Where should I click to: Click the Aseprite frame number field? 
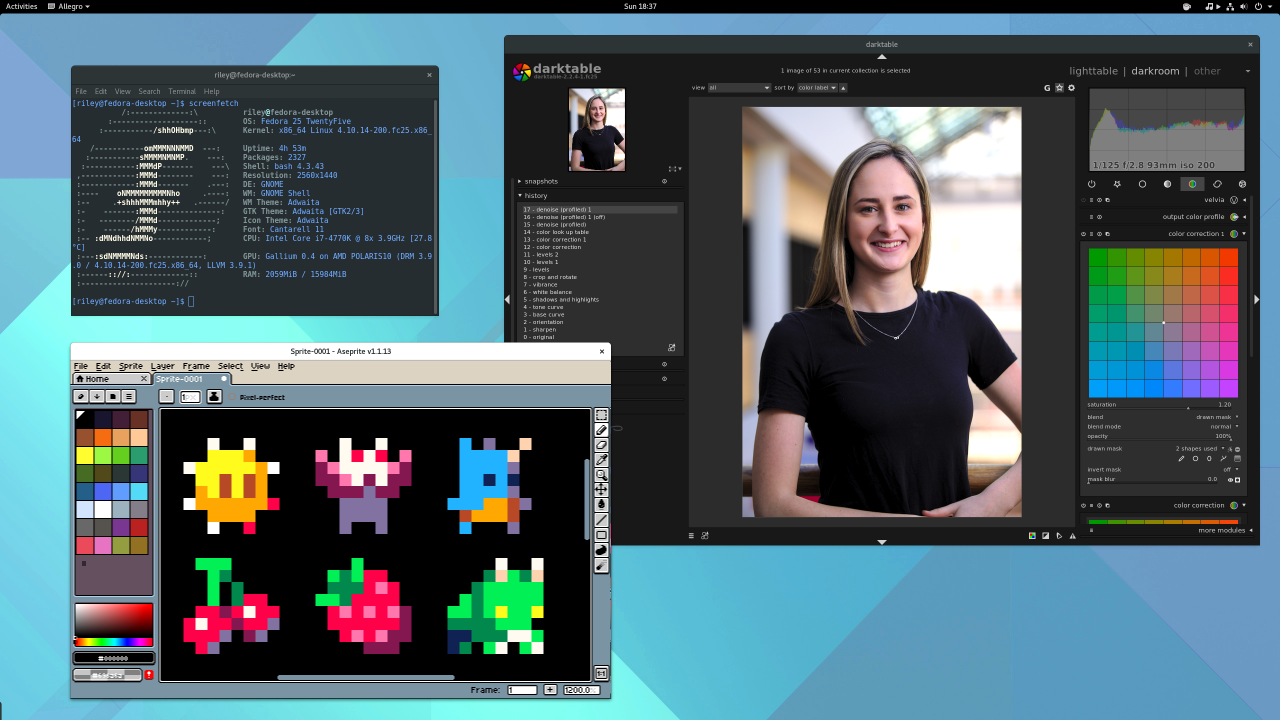point(522,690)
